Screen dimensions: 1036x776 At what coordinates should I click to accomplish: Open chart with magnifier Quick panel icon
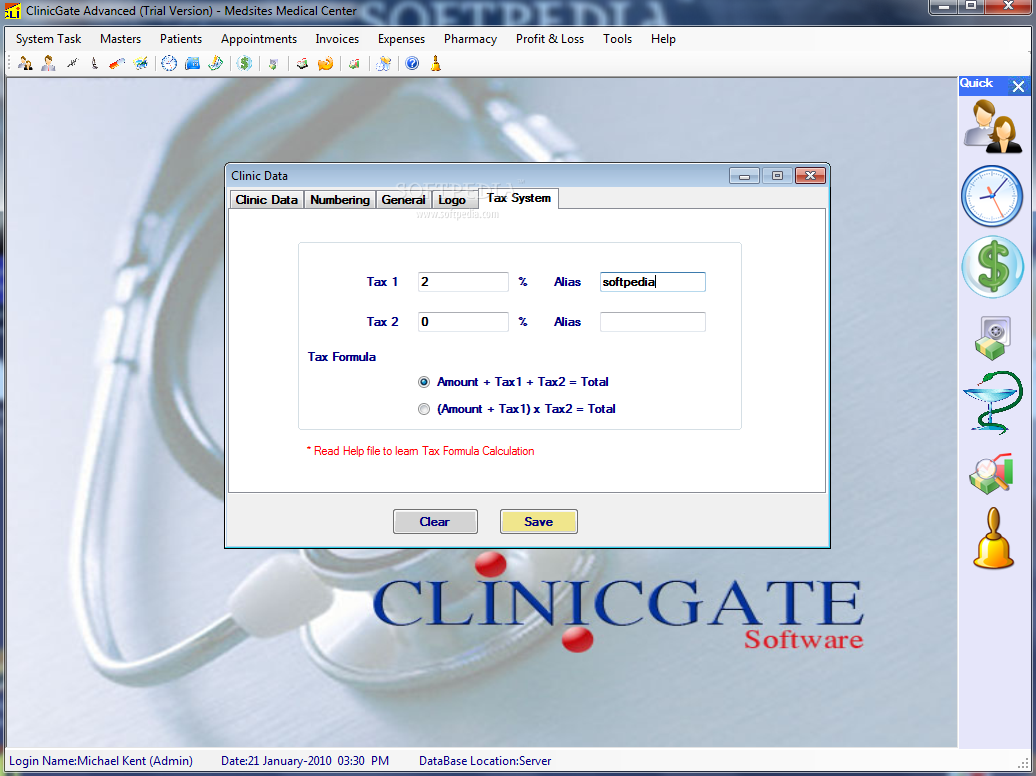click(991, 473)
